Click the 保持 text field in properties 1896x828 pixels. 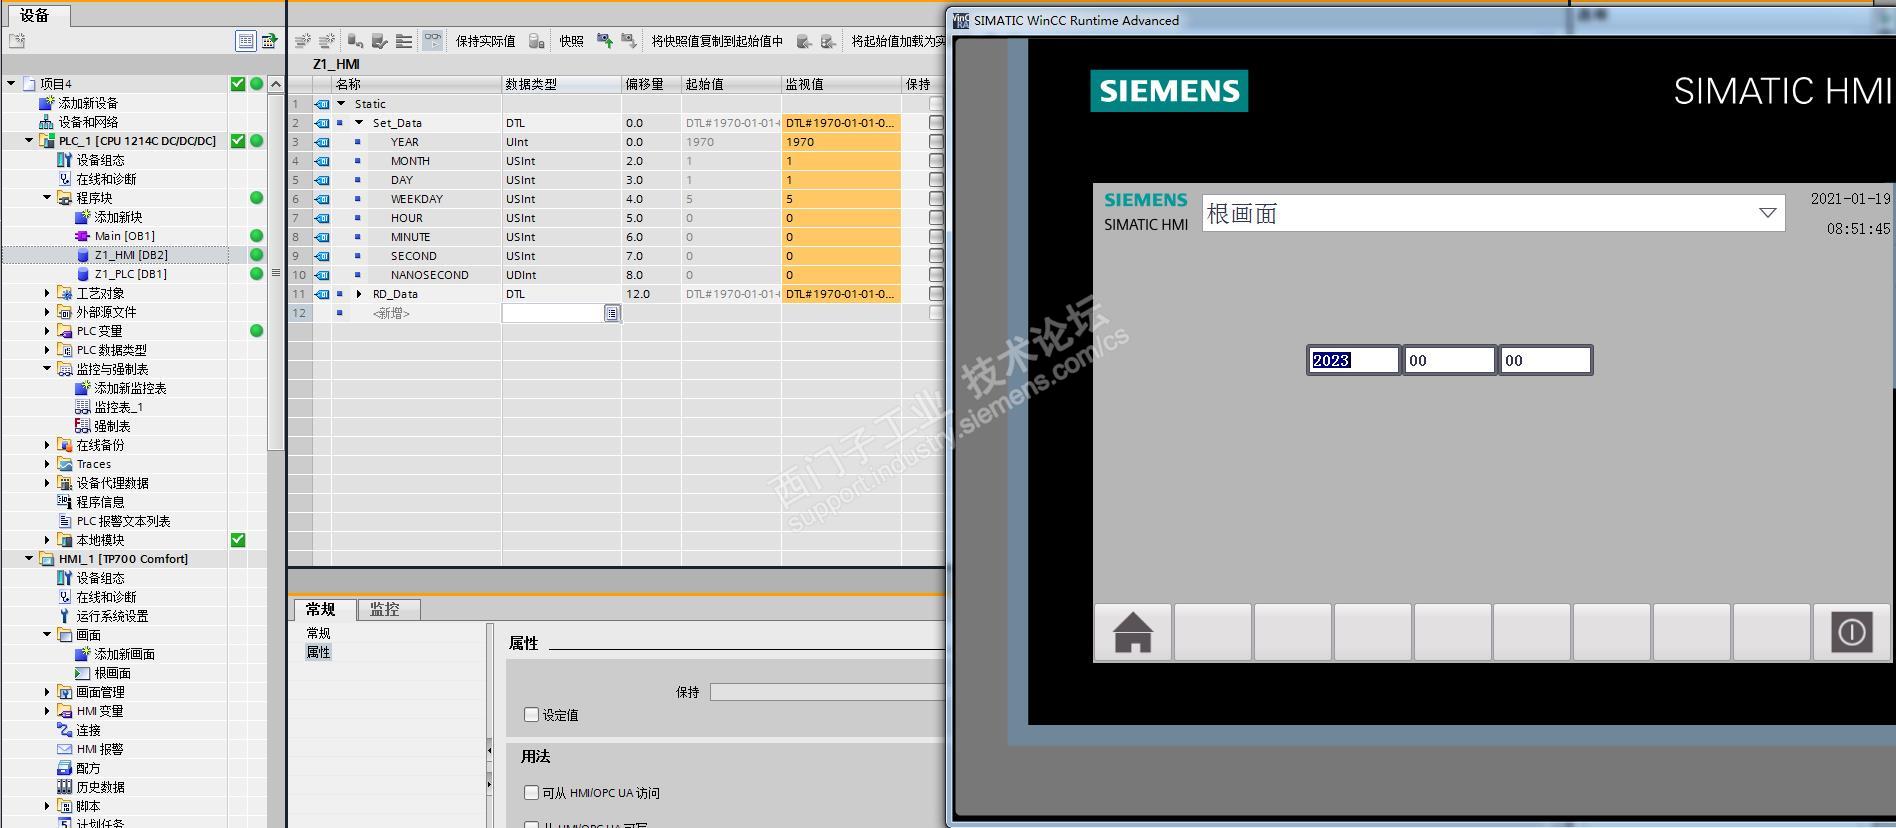coord(827,692)
